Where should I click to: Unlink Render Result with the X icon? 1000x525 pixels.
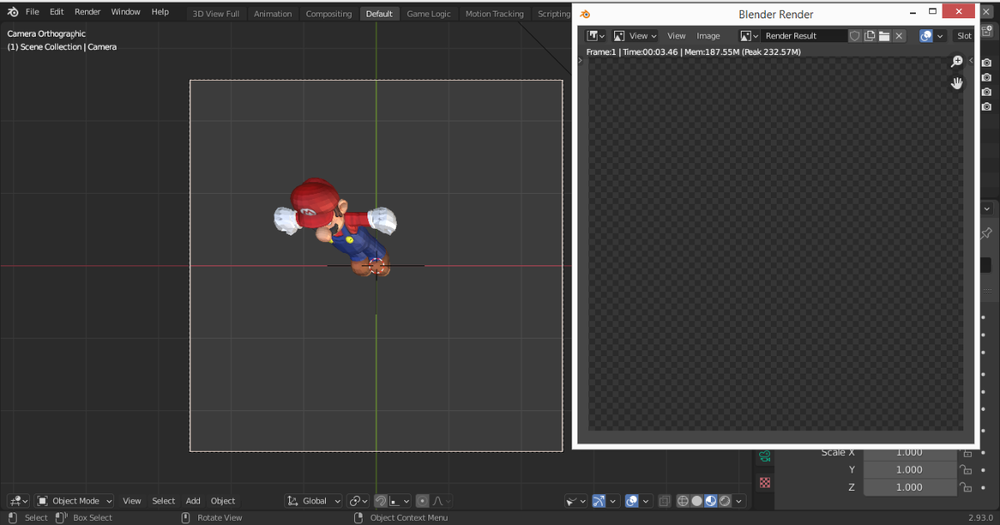pos(899,36)
